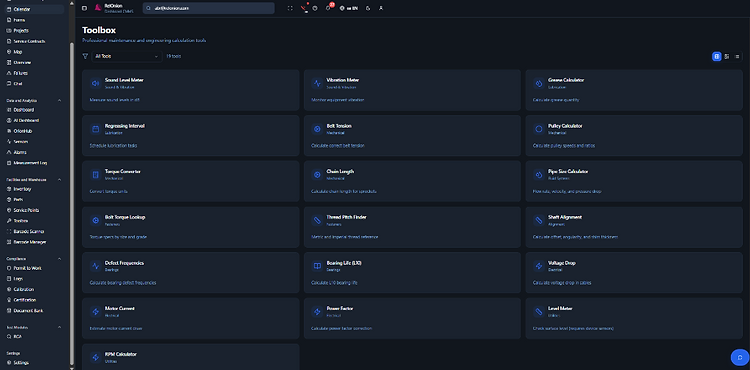Image resolution: width=750 pixels, height=370 pixels.
Task: Toggle dark mode moon icon
Action: click(367, 8)
